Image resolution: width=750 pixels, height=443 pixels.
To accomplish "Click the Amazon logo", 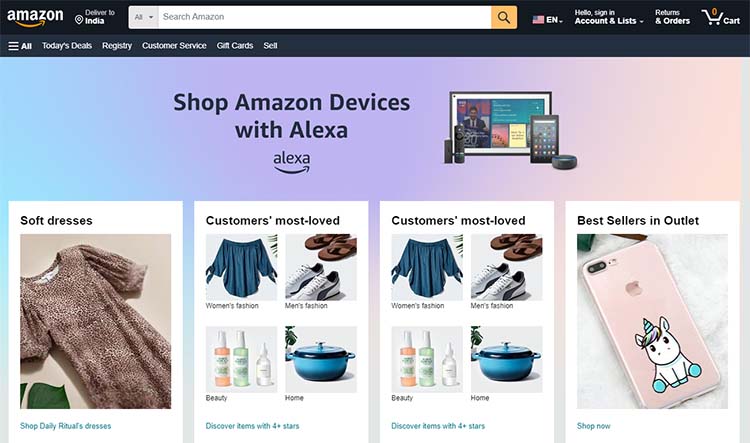I will (35, 17).
